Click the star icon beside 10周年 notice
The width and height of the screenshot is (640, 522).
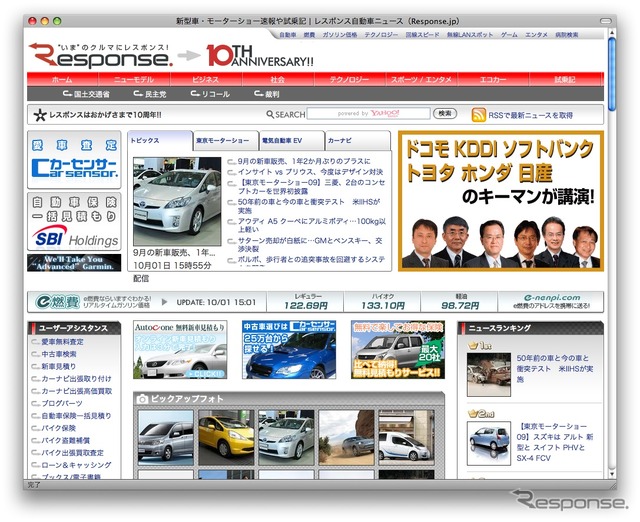[x=40, y=115]
